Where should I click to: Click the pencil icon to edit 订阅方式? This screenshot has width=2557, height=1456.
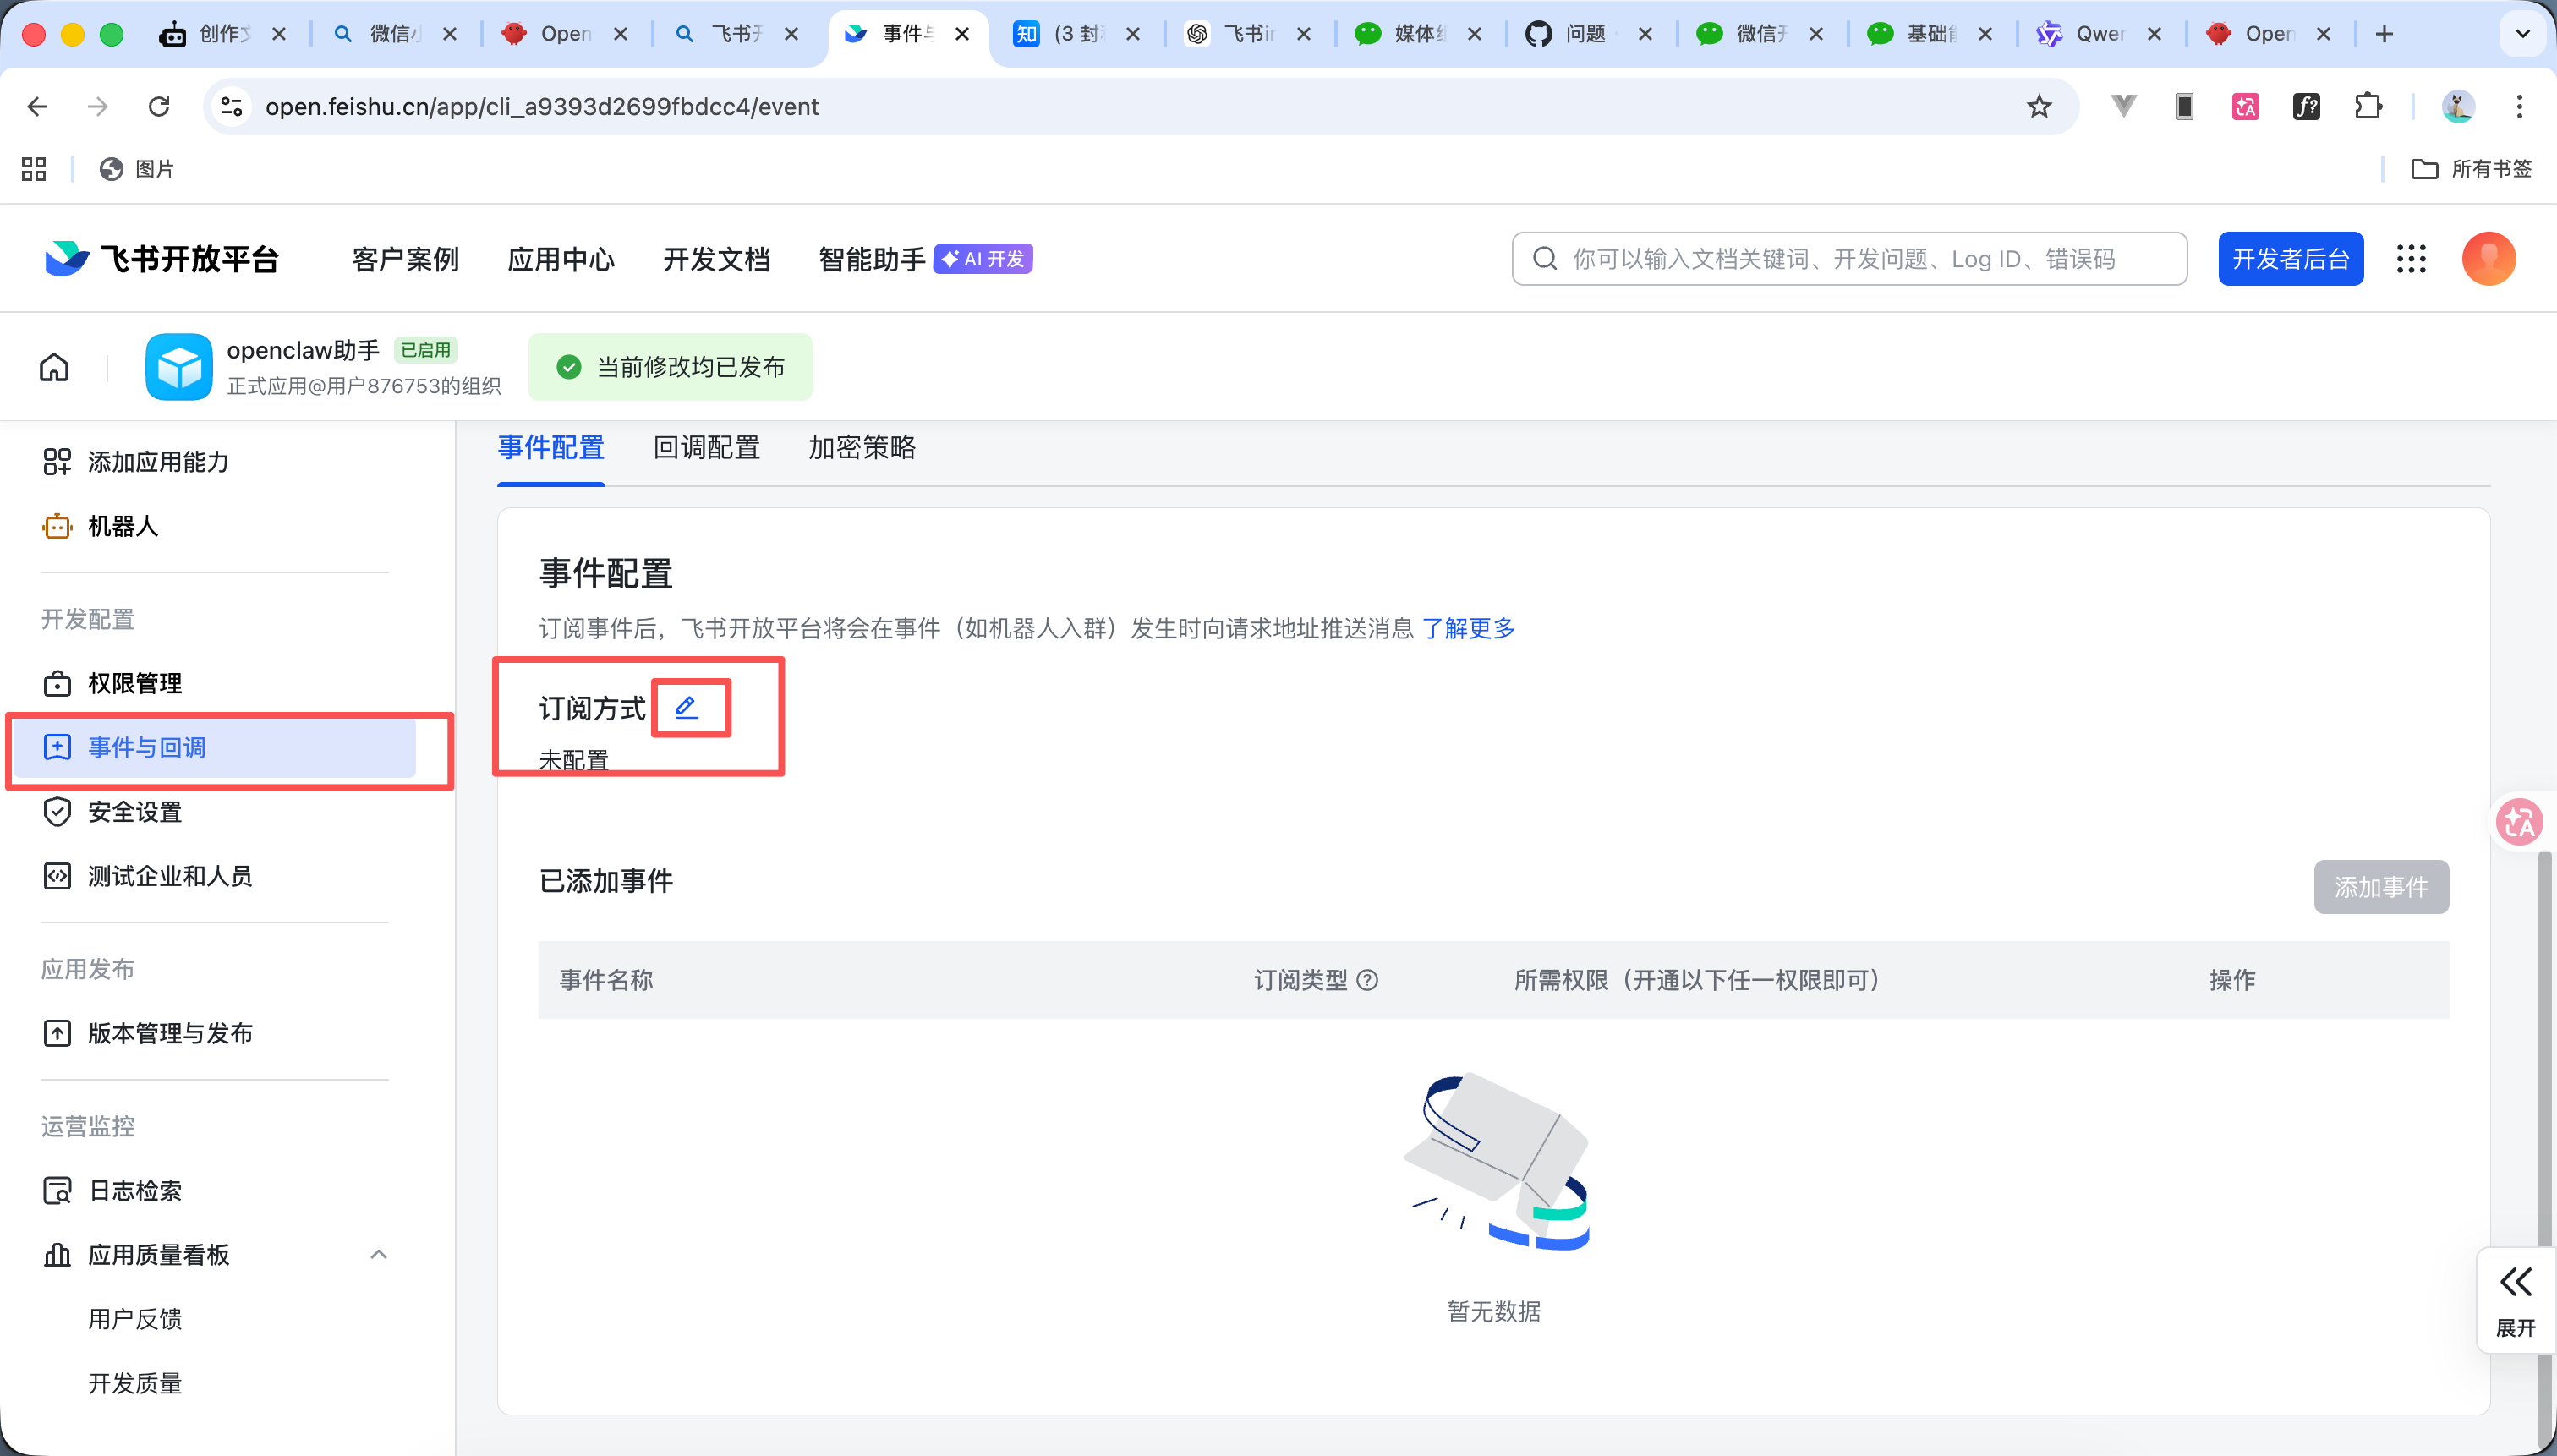pyautogui.click(x=689, y=707)
